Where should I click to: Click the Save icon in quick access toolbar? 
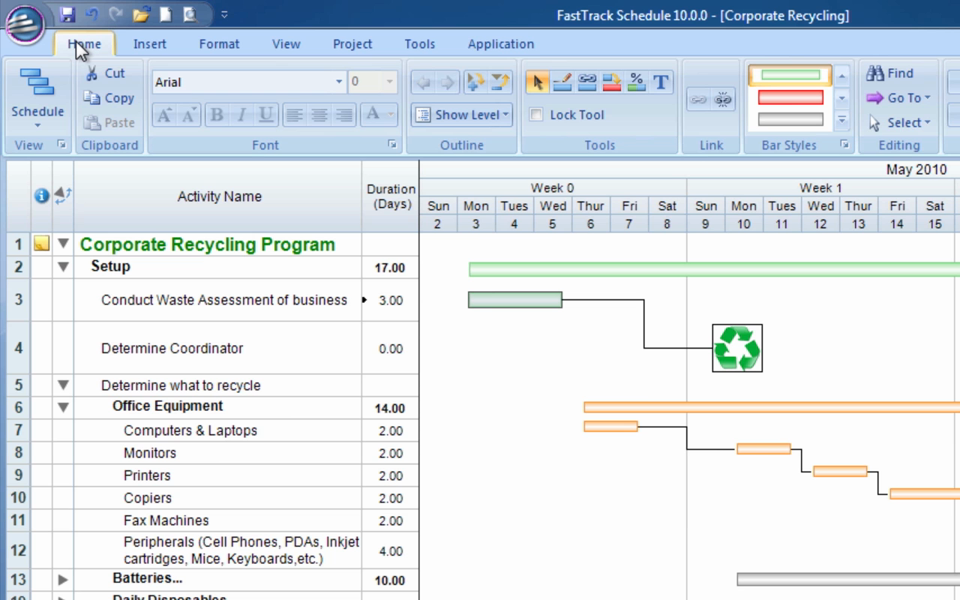pos(67,14)
